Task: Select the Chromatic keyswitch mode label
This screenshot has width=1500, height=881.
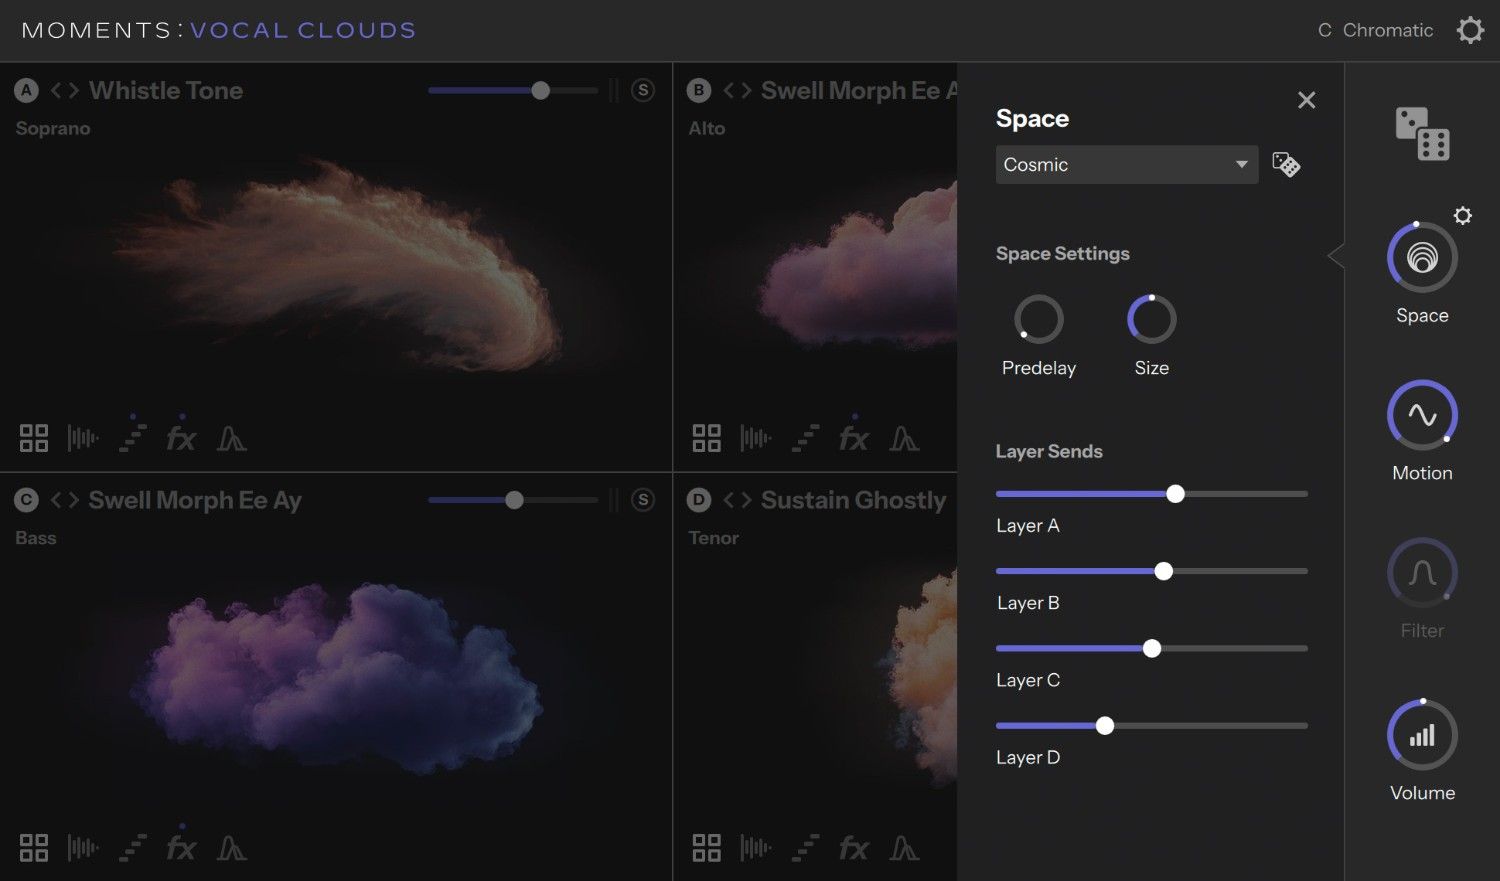Action: pos(1389,30)
